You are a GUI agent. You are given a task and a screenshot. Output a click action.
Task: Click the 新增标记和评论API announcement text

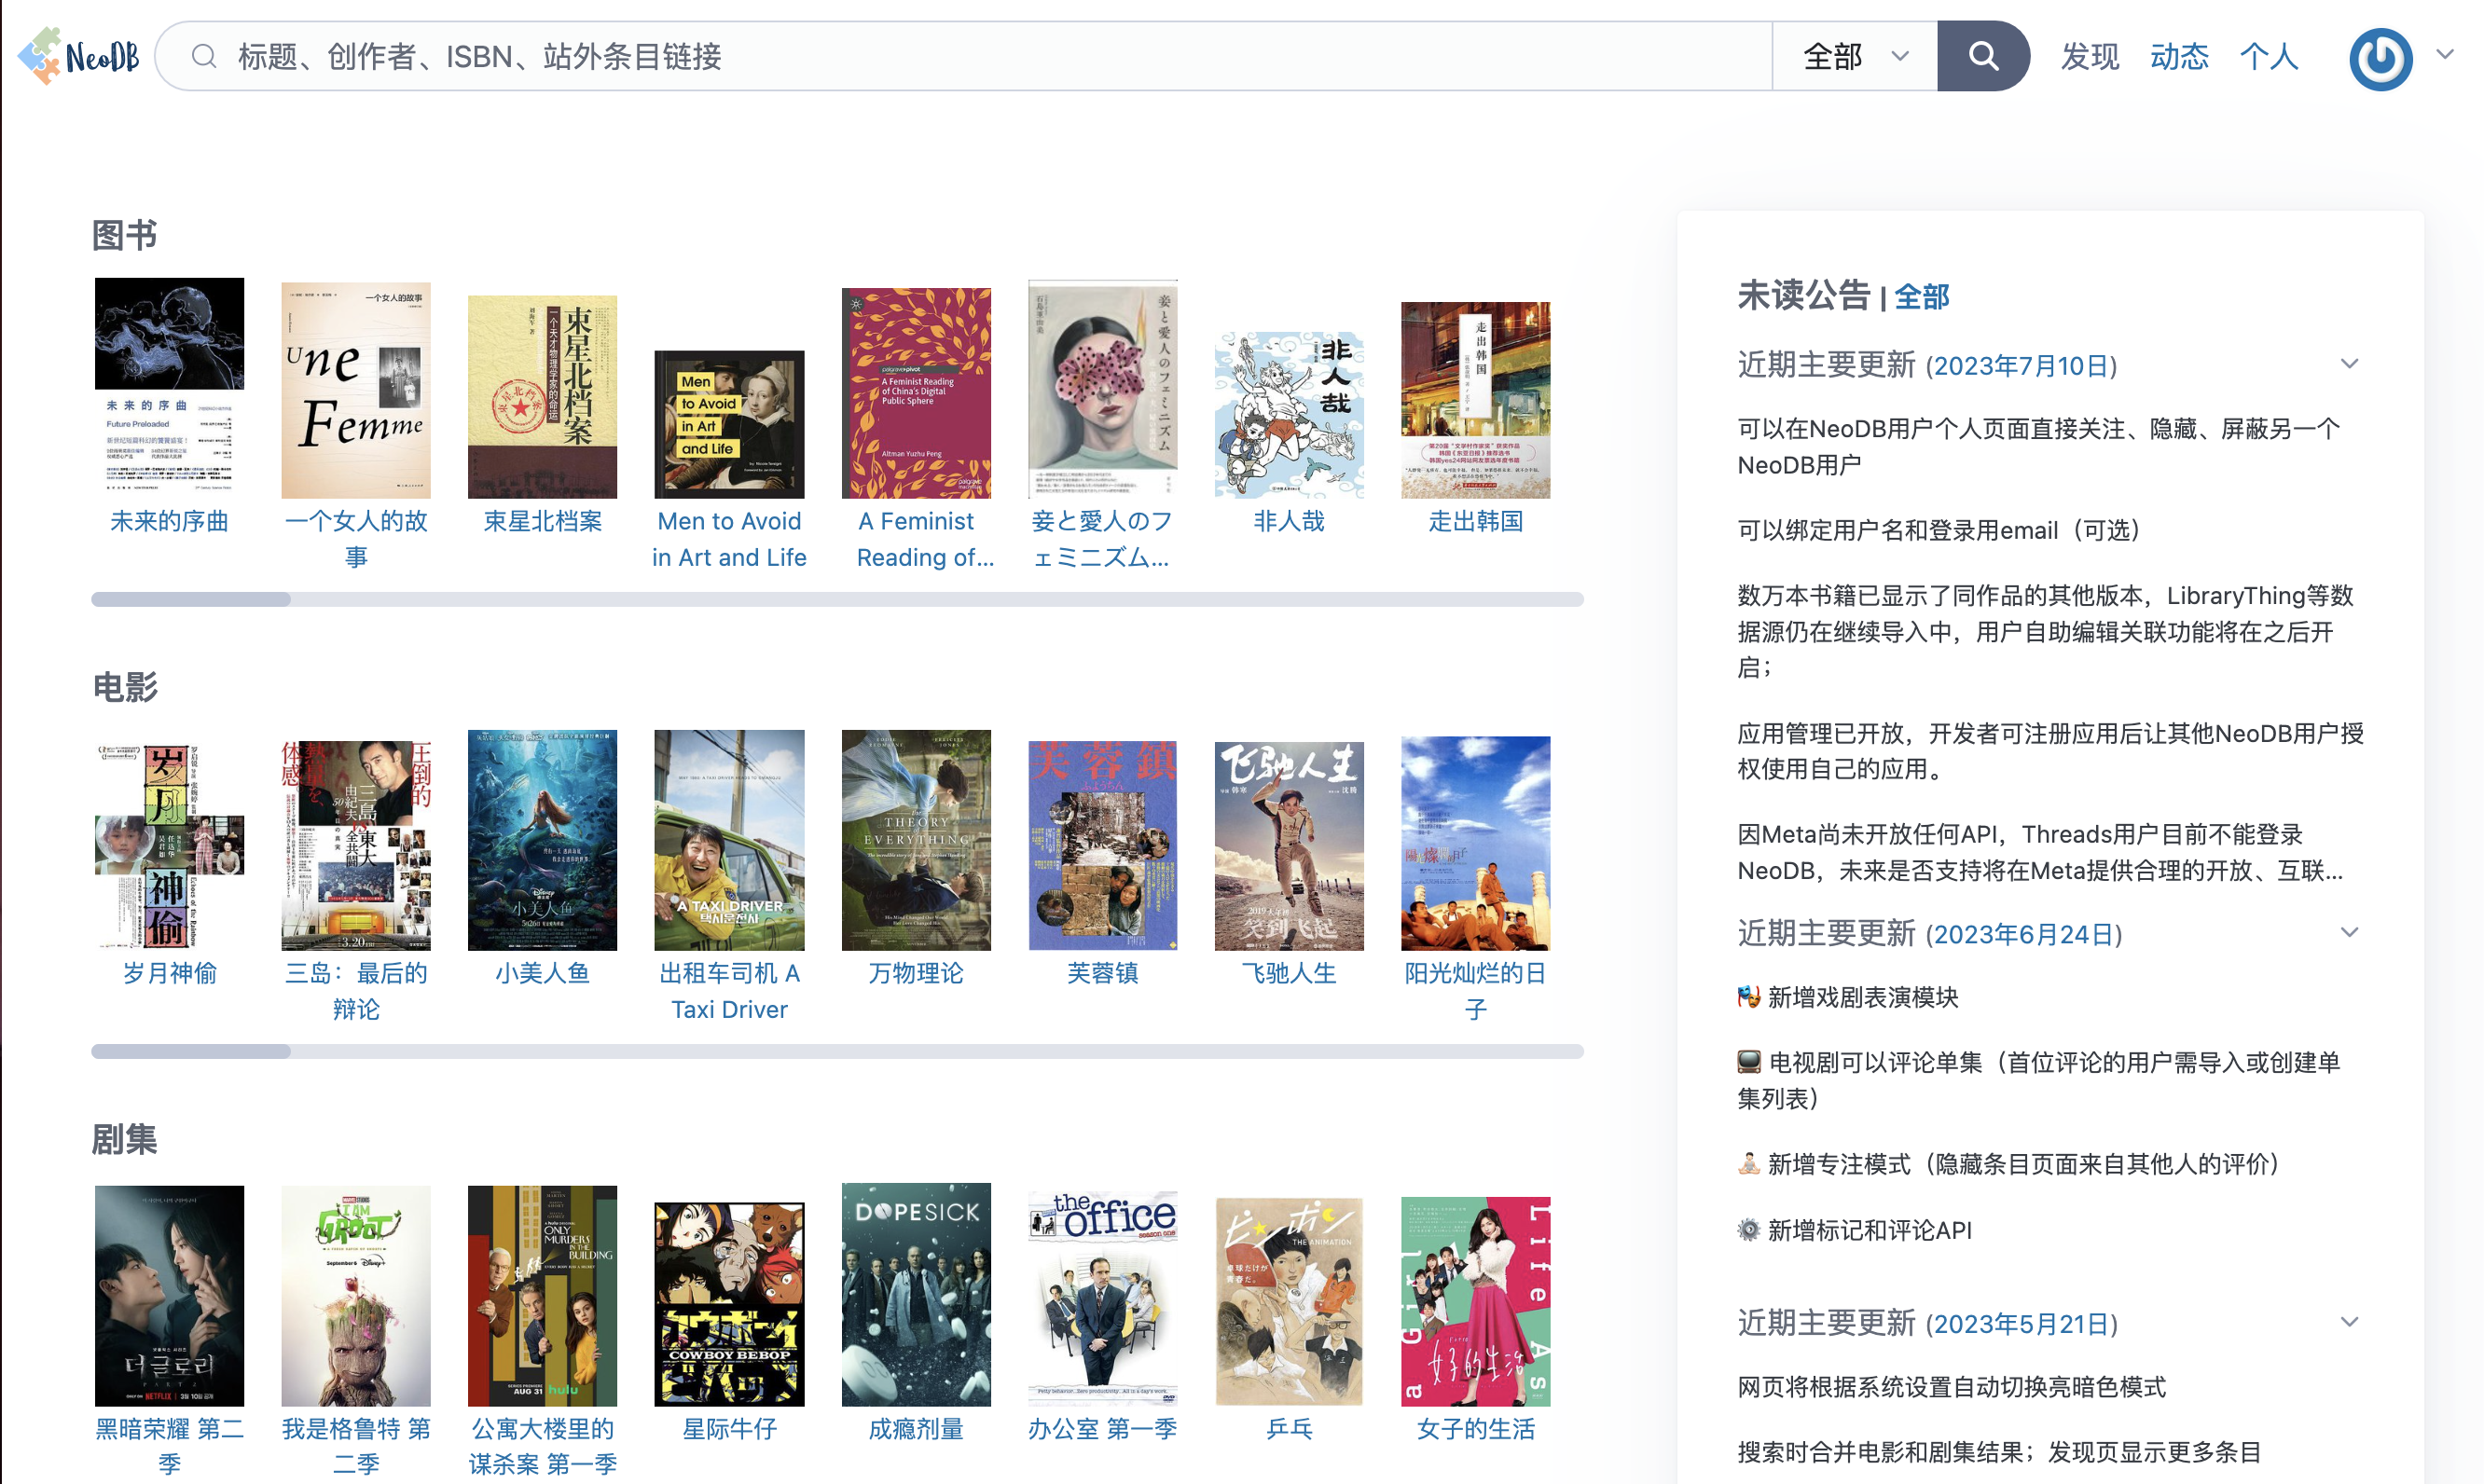click(x=1869, y=1230)
